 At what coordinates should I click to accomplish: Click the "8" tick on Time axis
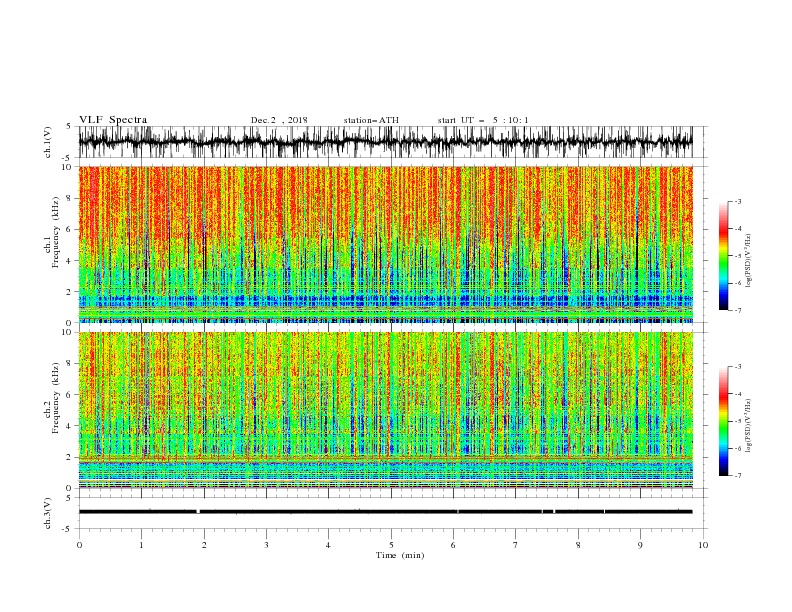(x=578, y=545)
